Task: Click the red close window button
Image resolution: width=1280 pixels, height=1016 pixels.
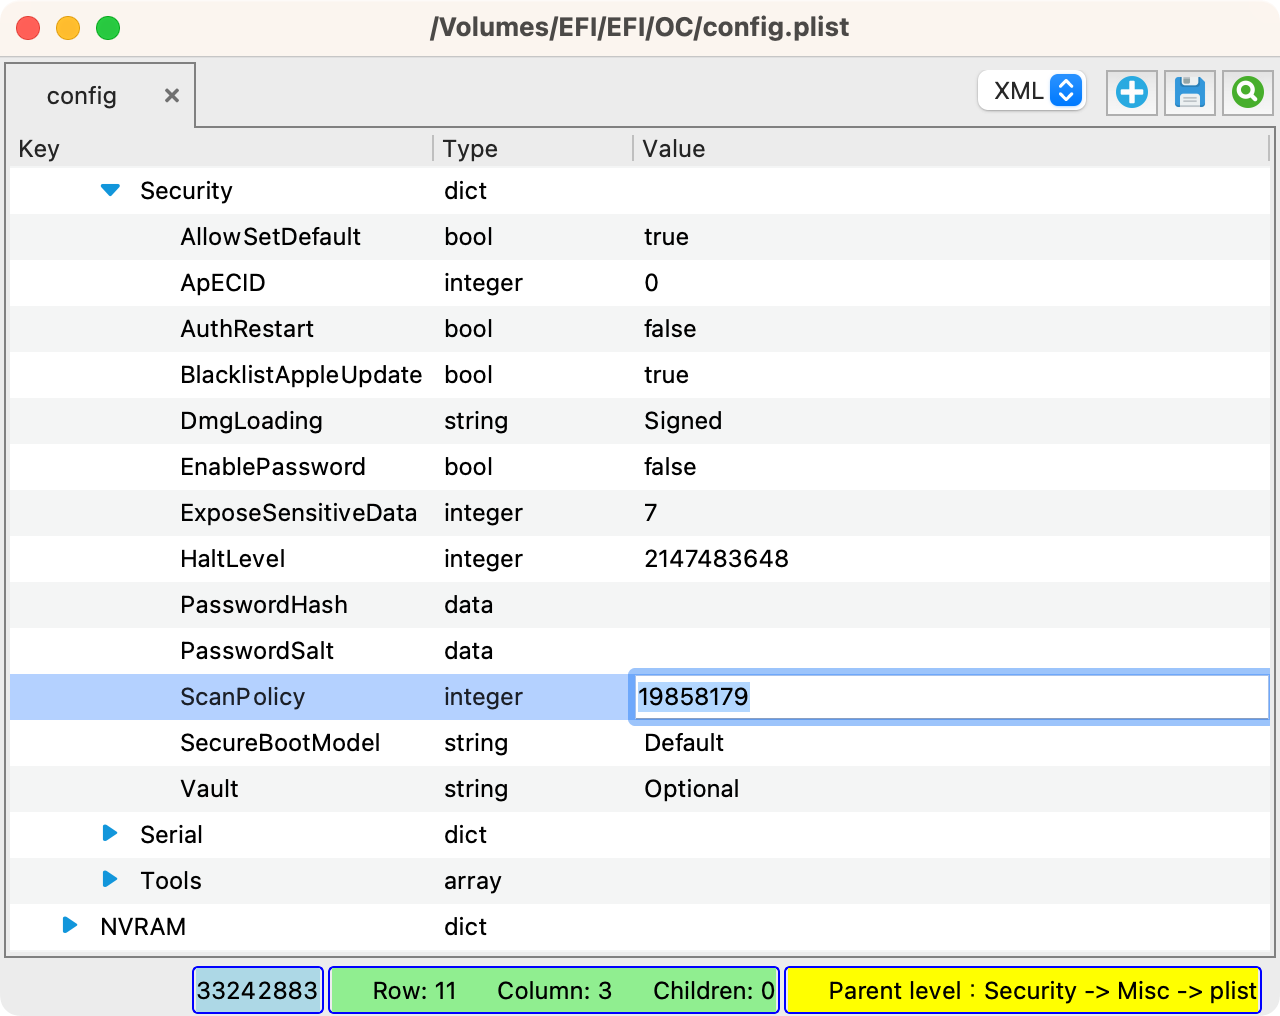Action: (x=28, y=28)
